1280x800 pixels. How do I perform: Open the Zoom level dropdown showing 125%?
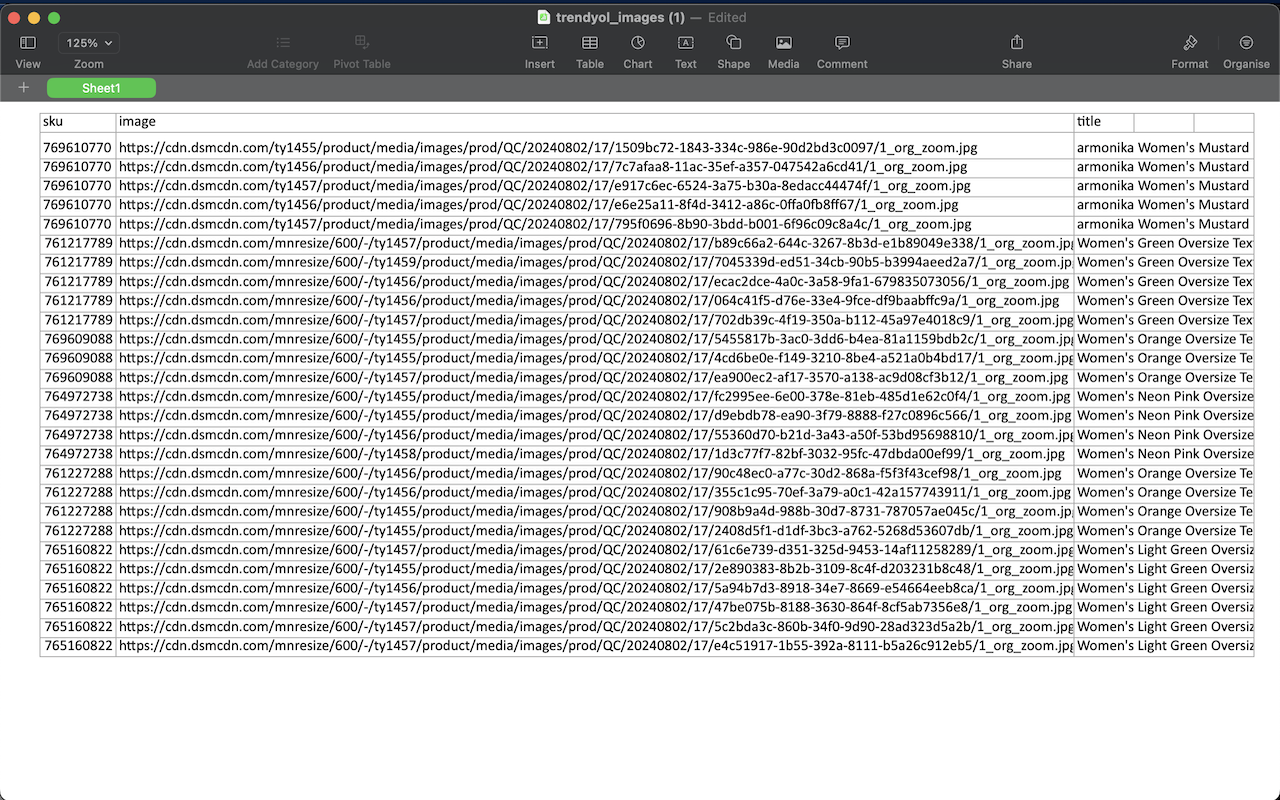(x=88, y=43)
